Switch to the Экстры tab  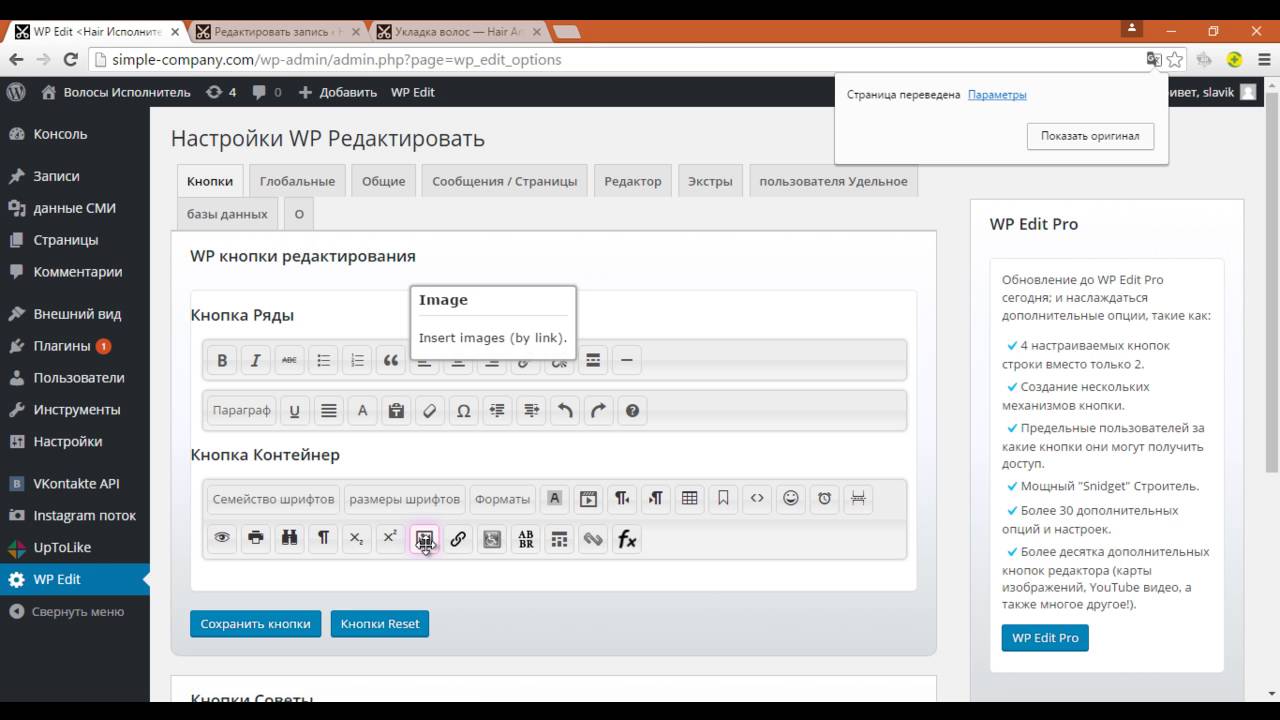(710, 181)
